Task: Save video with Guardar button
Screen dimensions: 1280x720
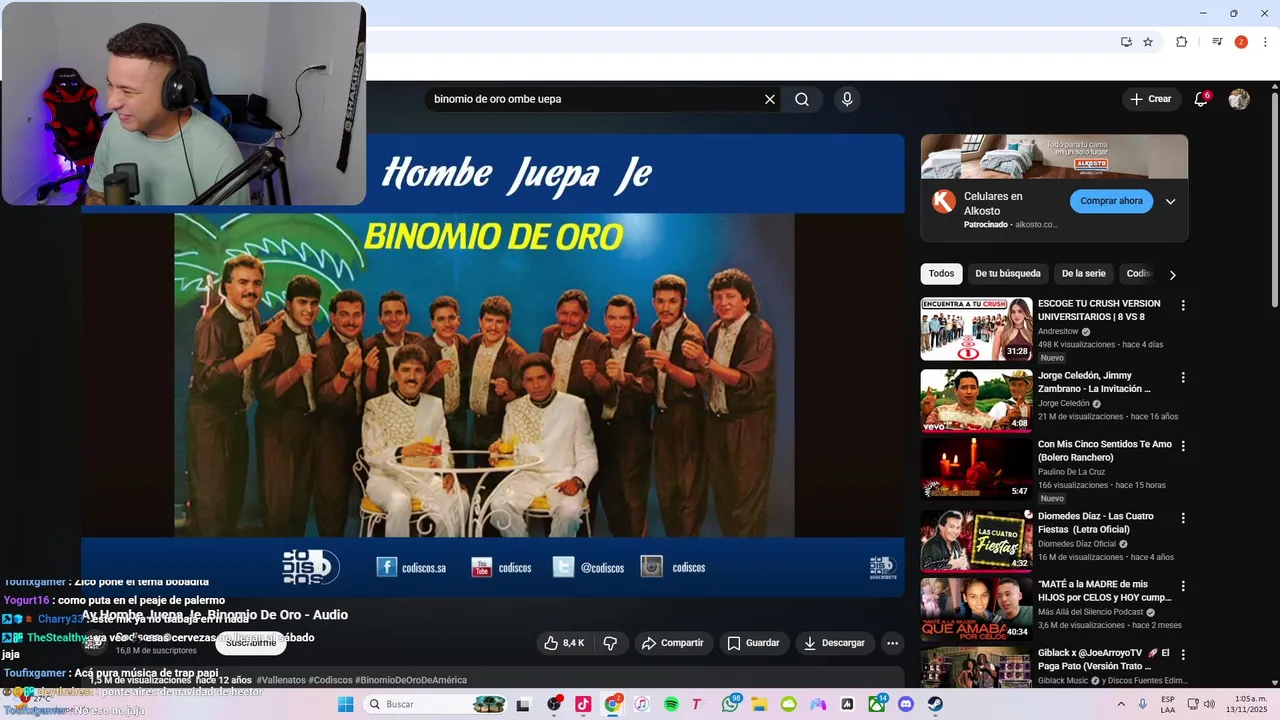Action: (x=753, y=643)
